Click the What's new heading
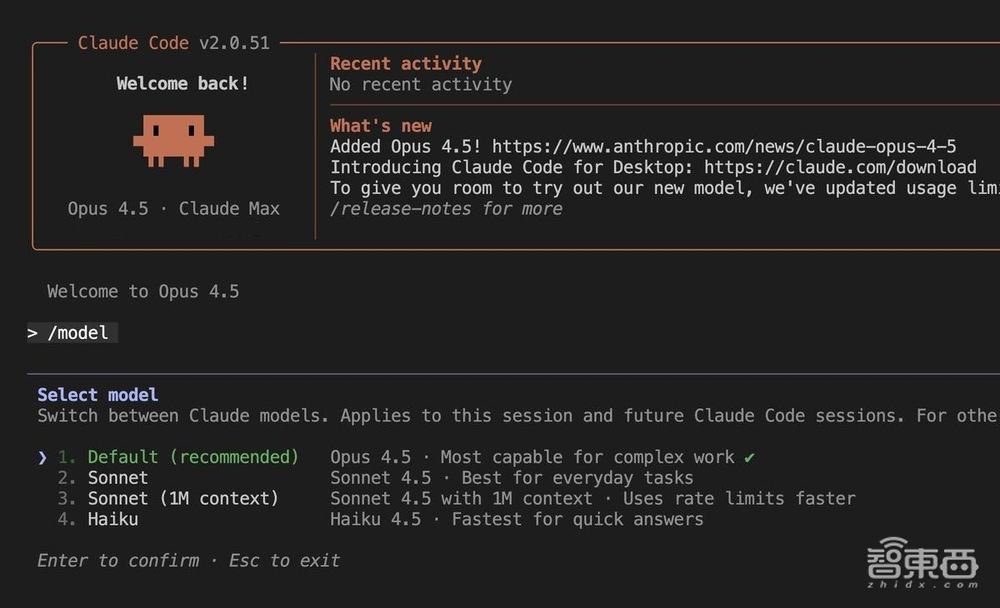 click(381, 126)
